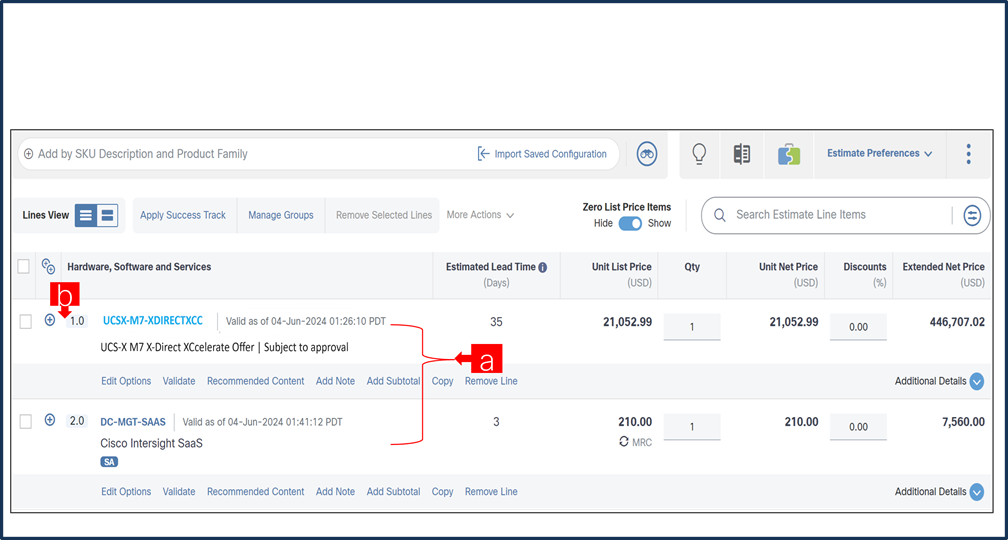
Task: Click Add Note for line 2.0
Action: [335, 492]
